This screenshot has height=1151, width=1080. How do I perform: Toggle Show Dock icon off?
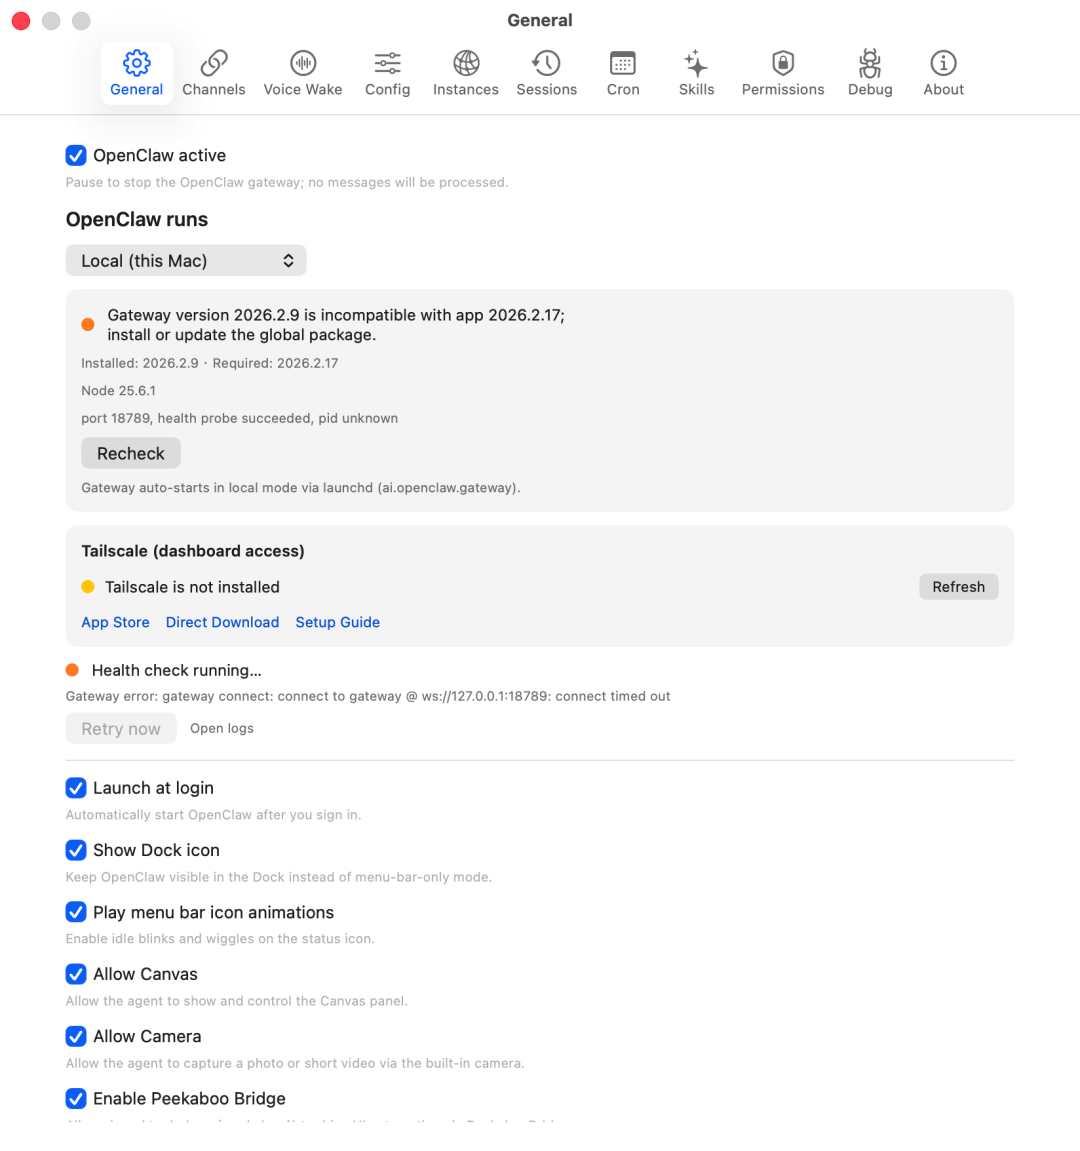pyautogui.click(x=76, y=850)
